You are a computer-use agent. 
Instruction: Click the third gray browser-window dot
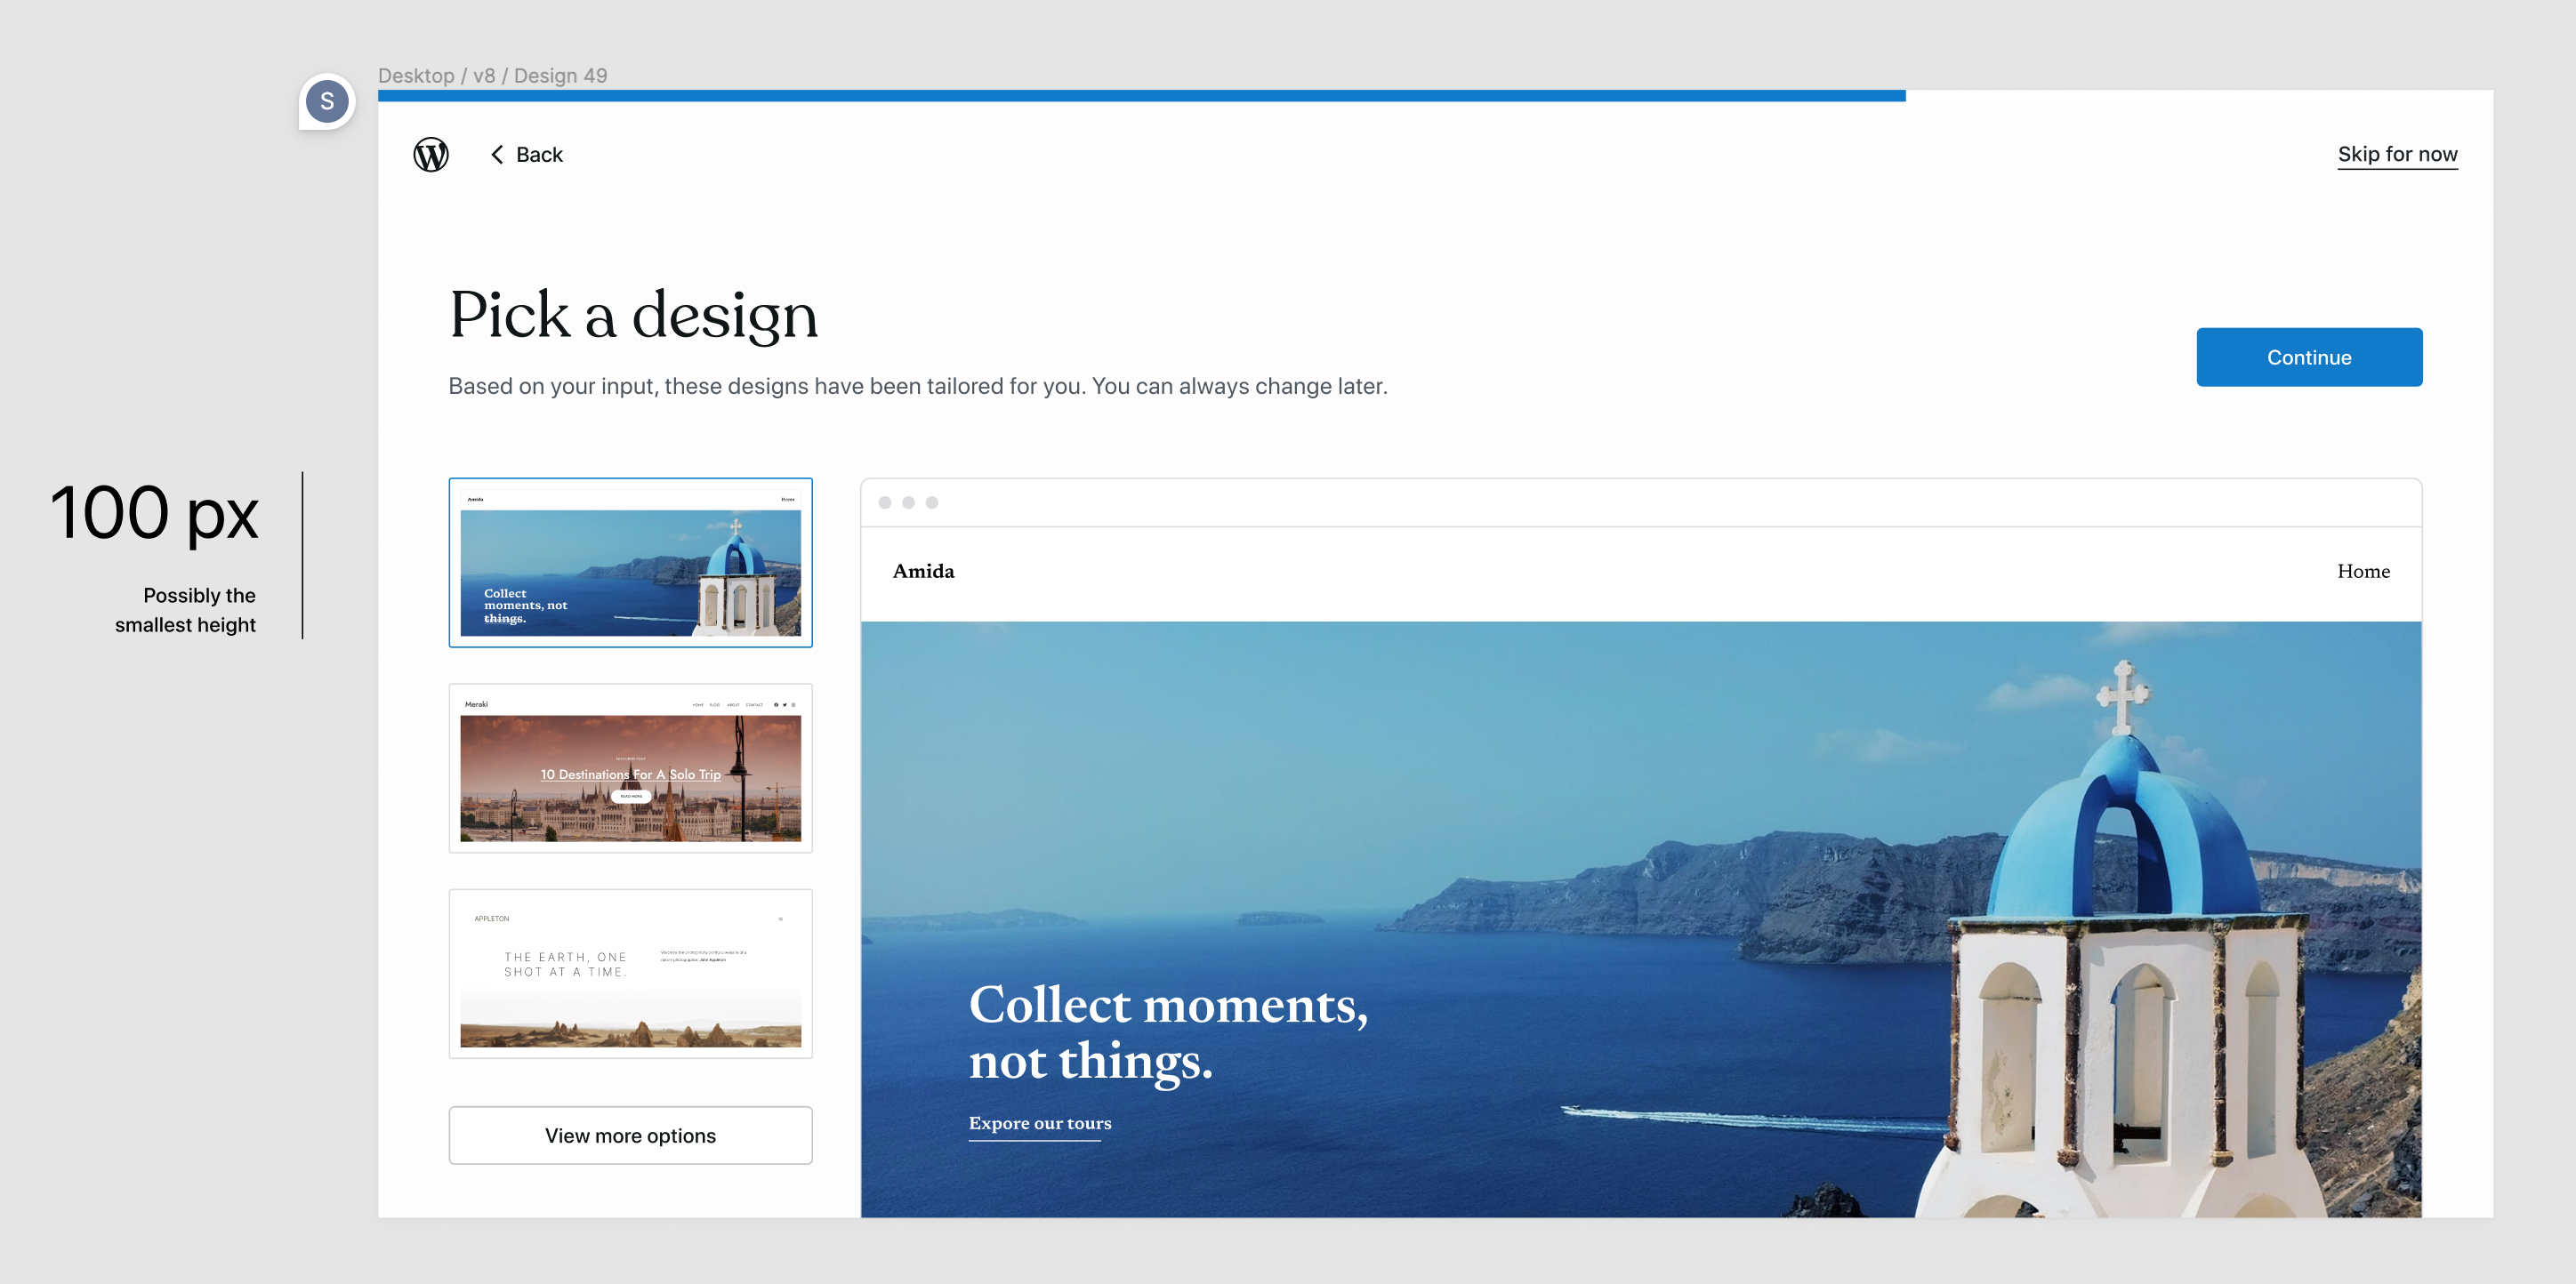[x=932, y=502]
